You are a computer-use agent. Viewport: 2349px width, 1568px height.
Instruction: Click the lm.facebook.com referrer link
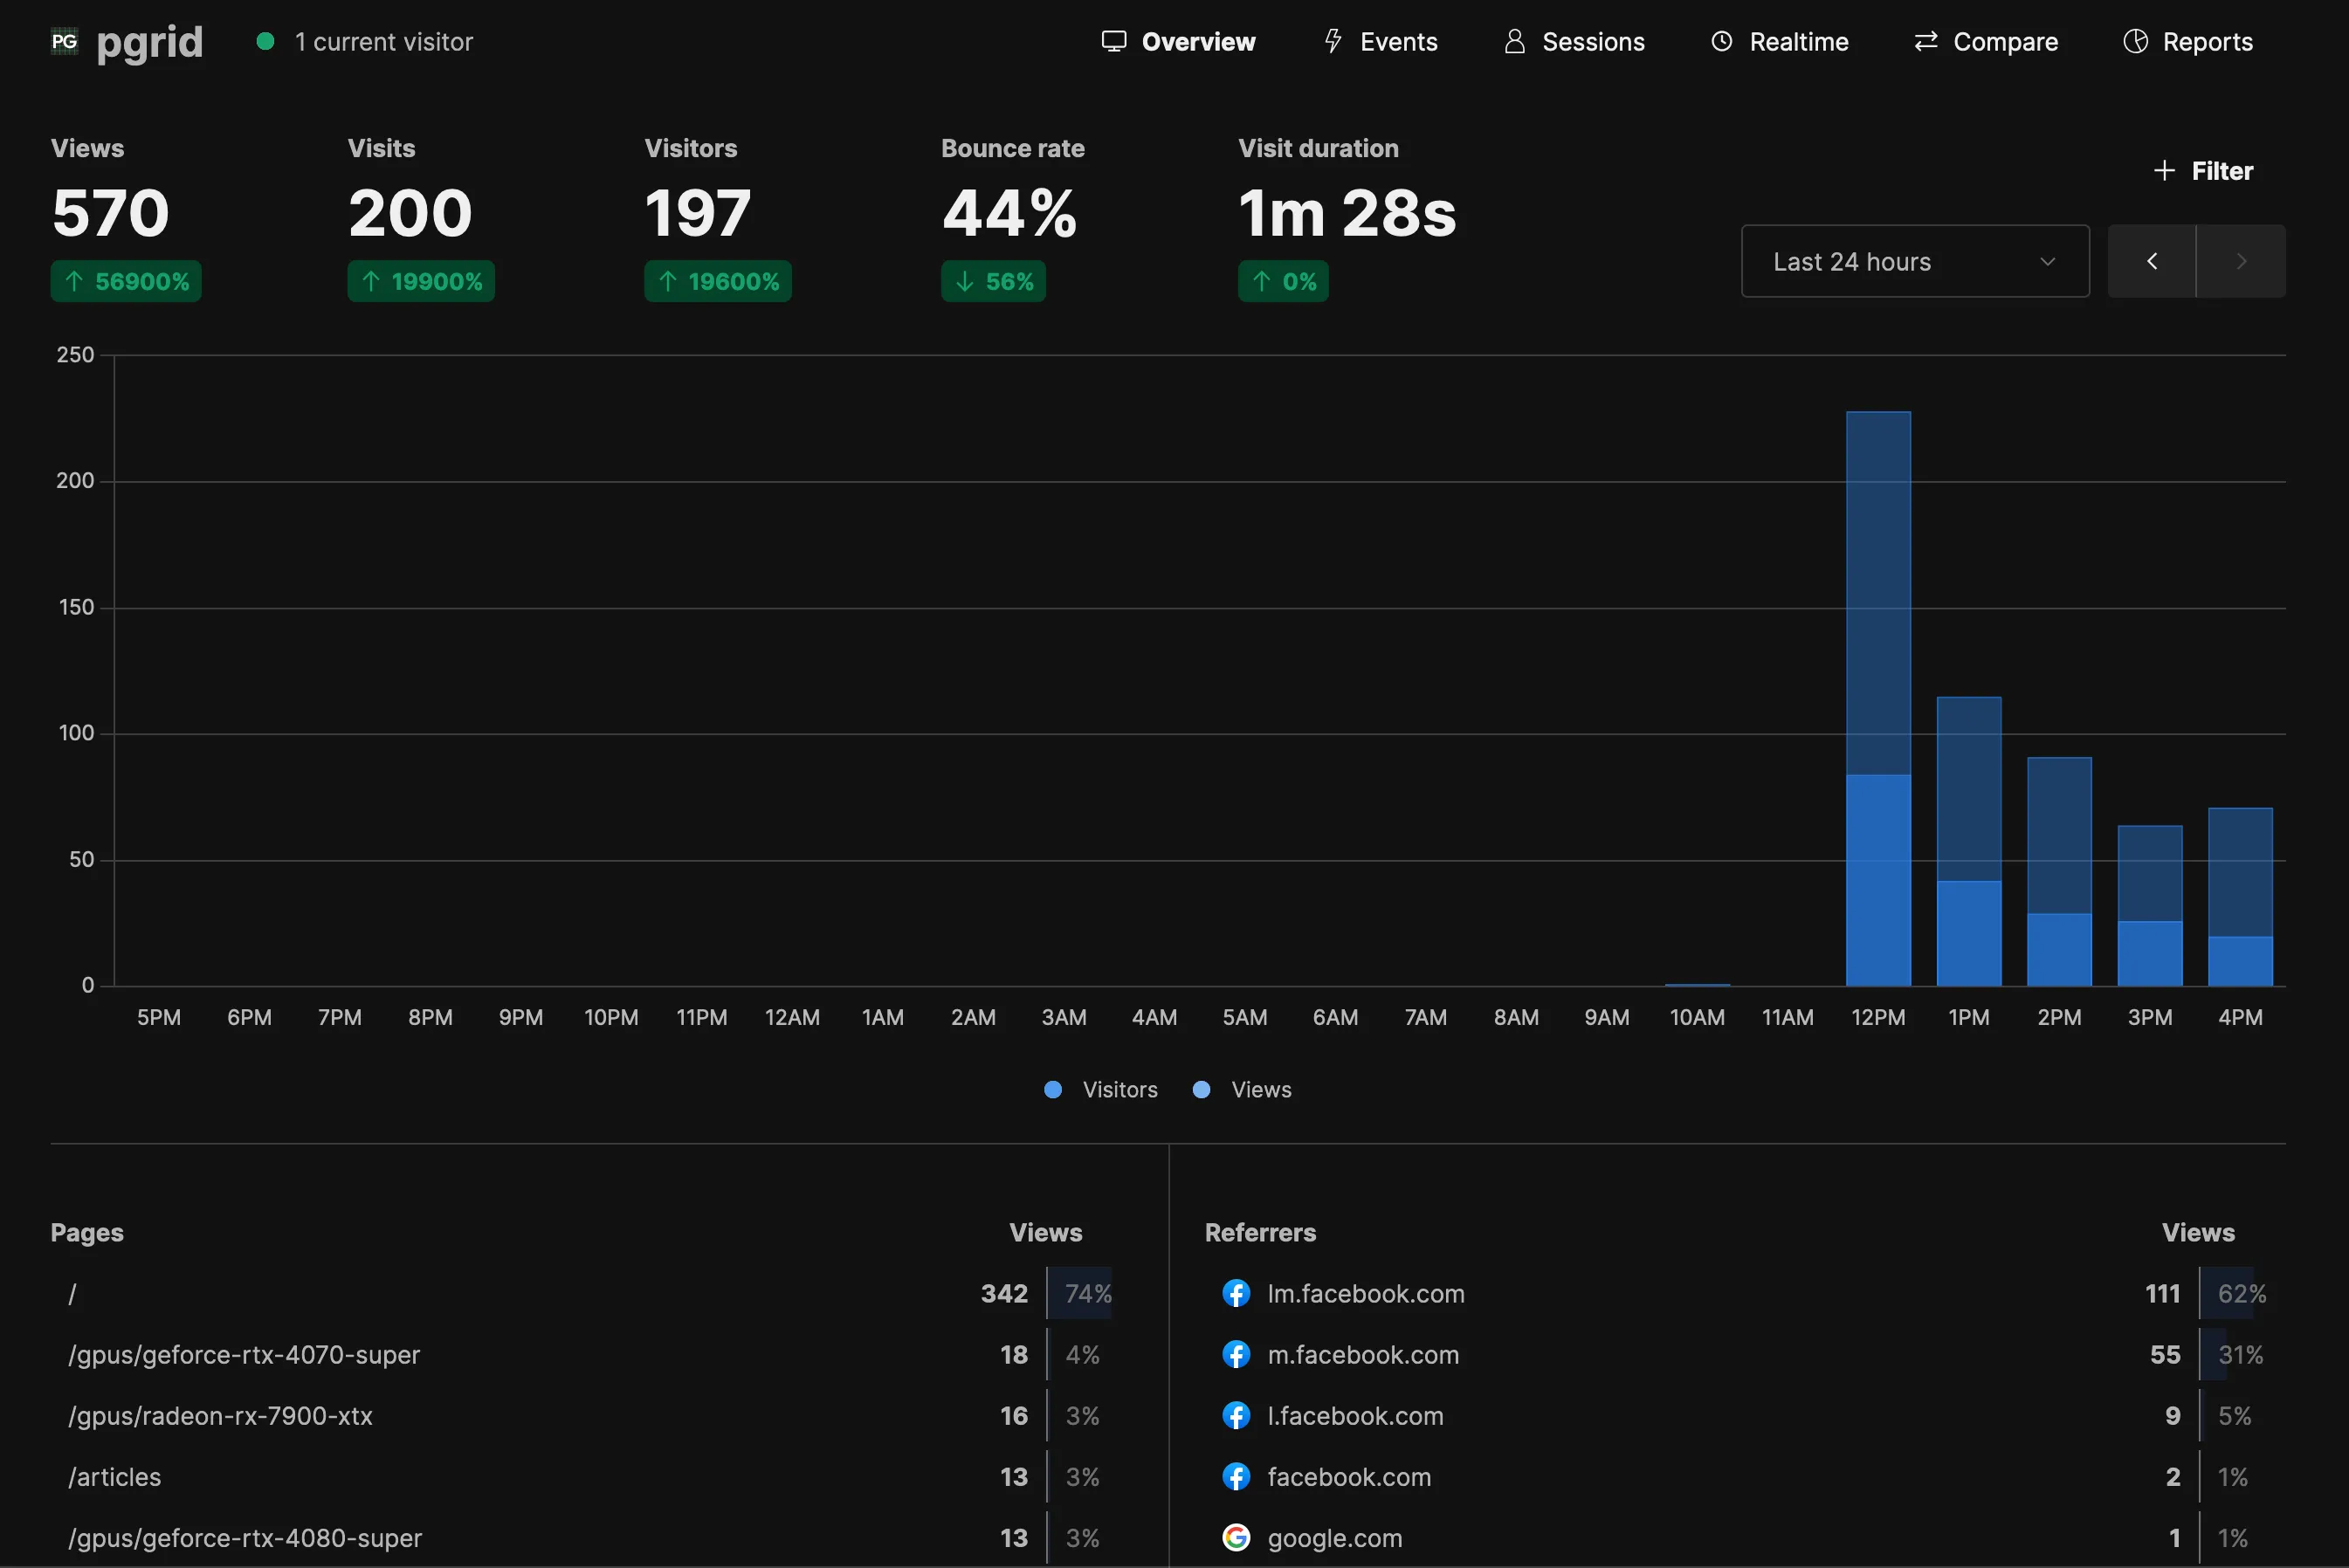pyautogui.click(x=1365, y=1294)
